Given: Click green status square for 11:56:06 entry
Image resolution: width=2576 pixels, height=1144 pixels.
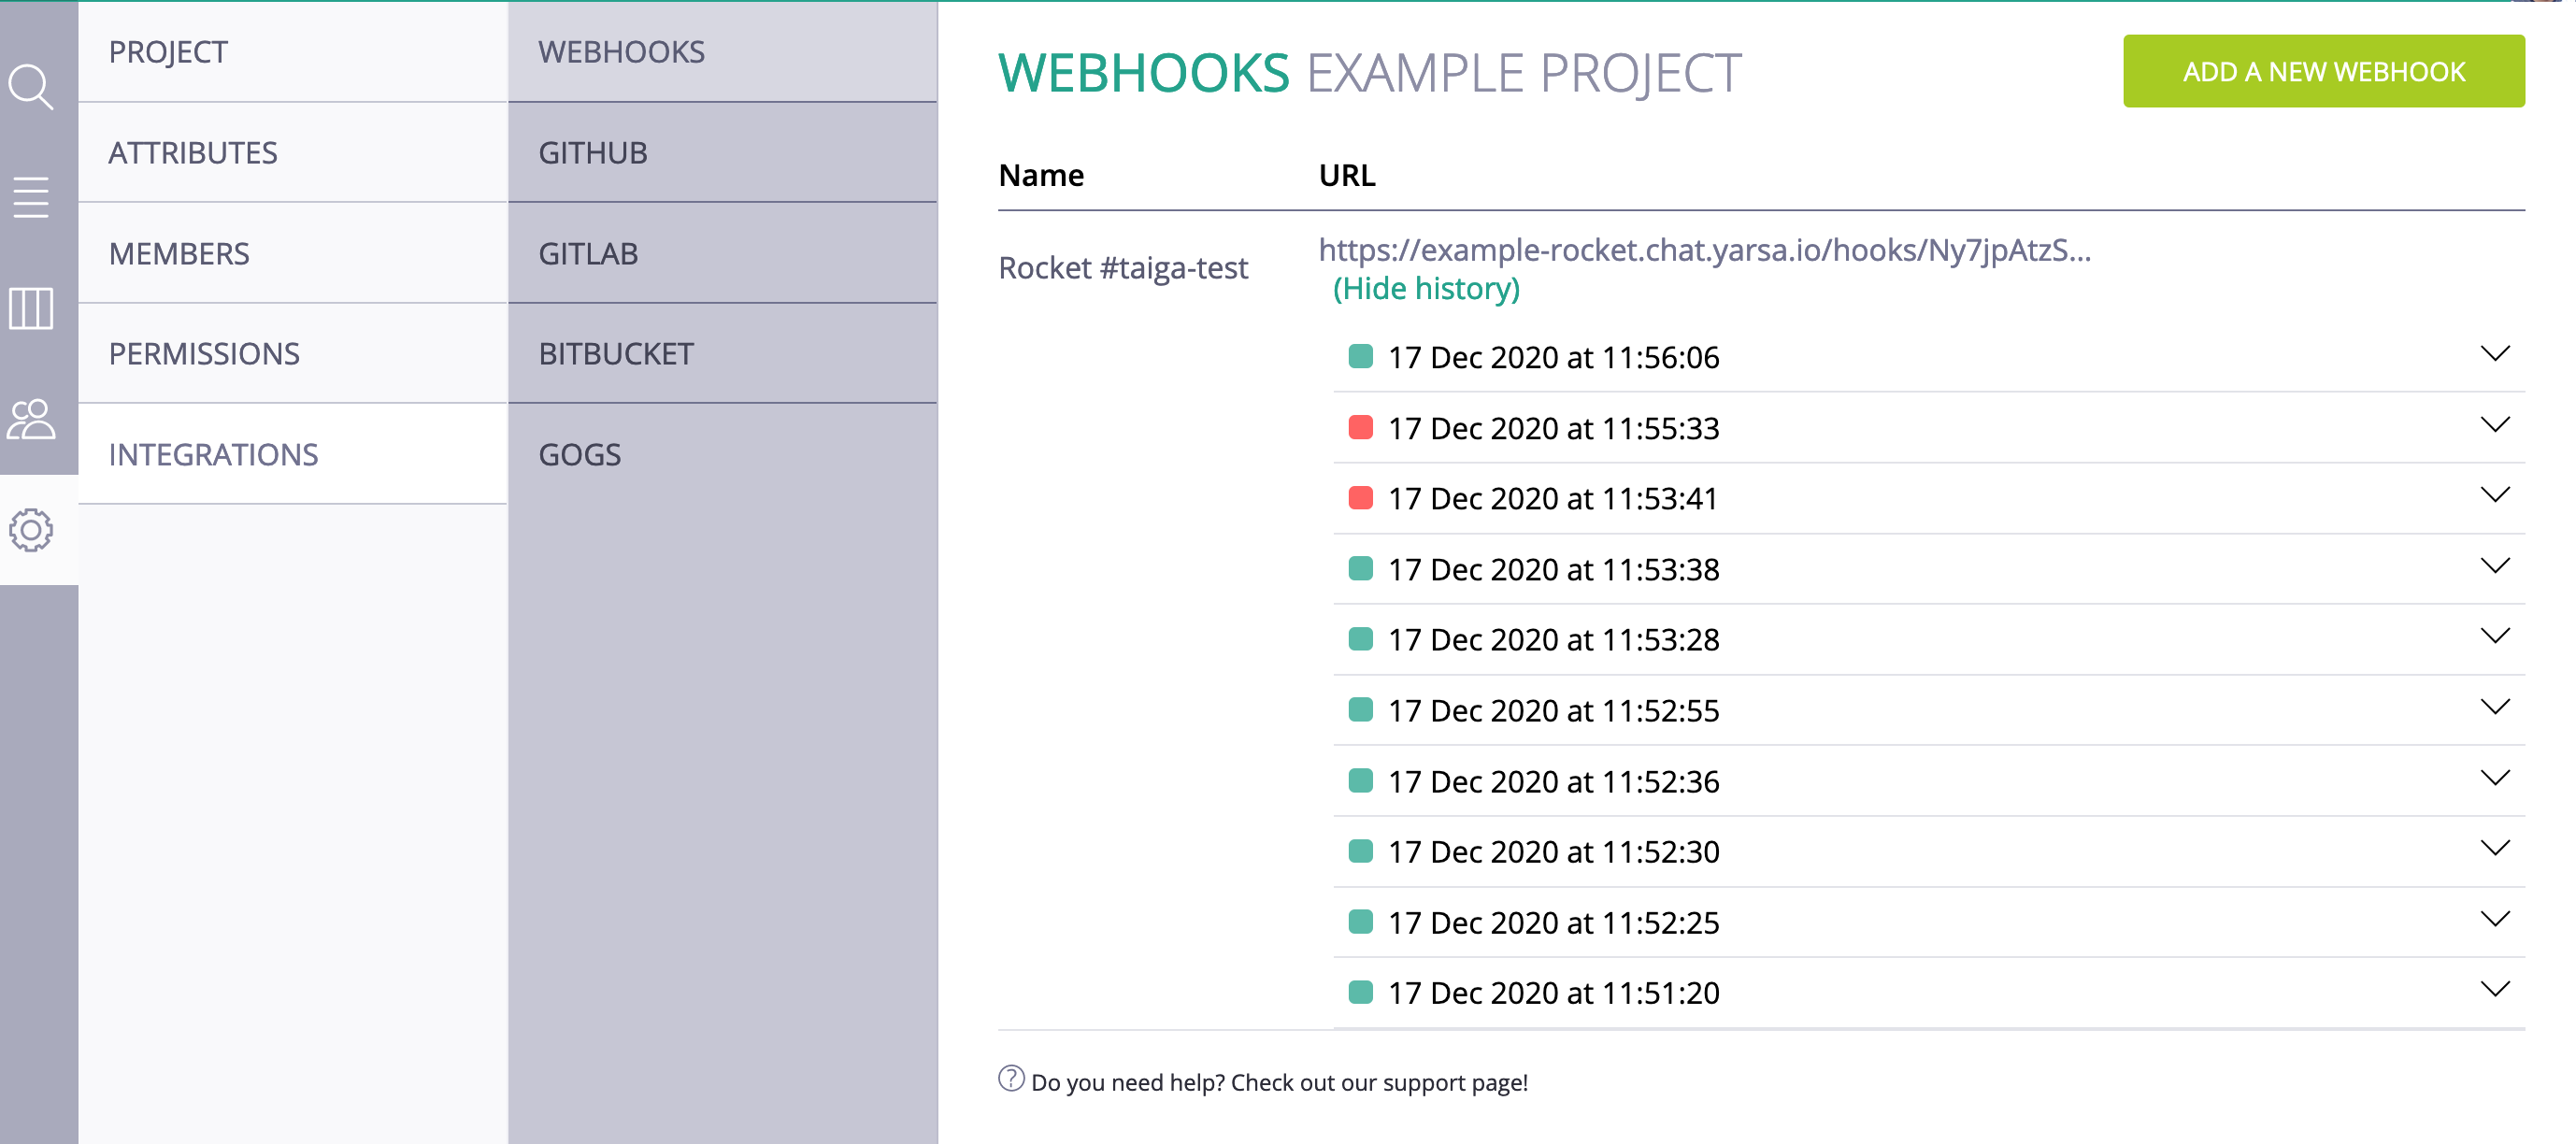Looking at the screenshot, I should (x=1360, y=357).
